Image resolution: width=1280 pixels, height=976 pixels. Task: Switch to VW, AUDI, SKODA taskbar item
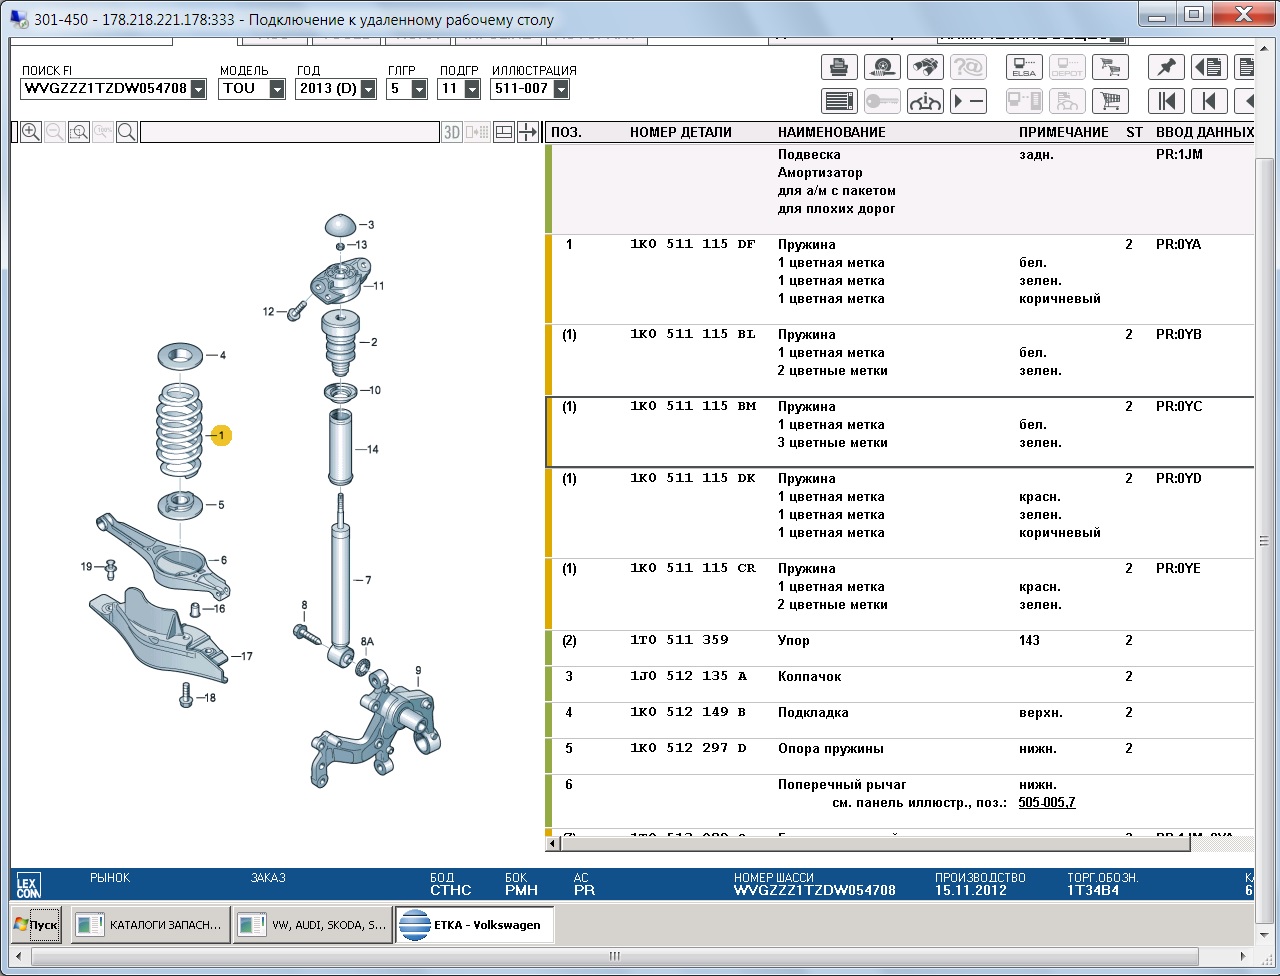click(x=312, y=925)
